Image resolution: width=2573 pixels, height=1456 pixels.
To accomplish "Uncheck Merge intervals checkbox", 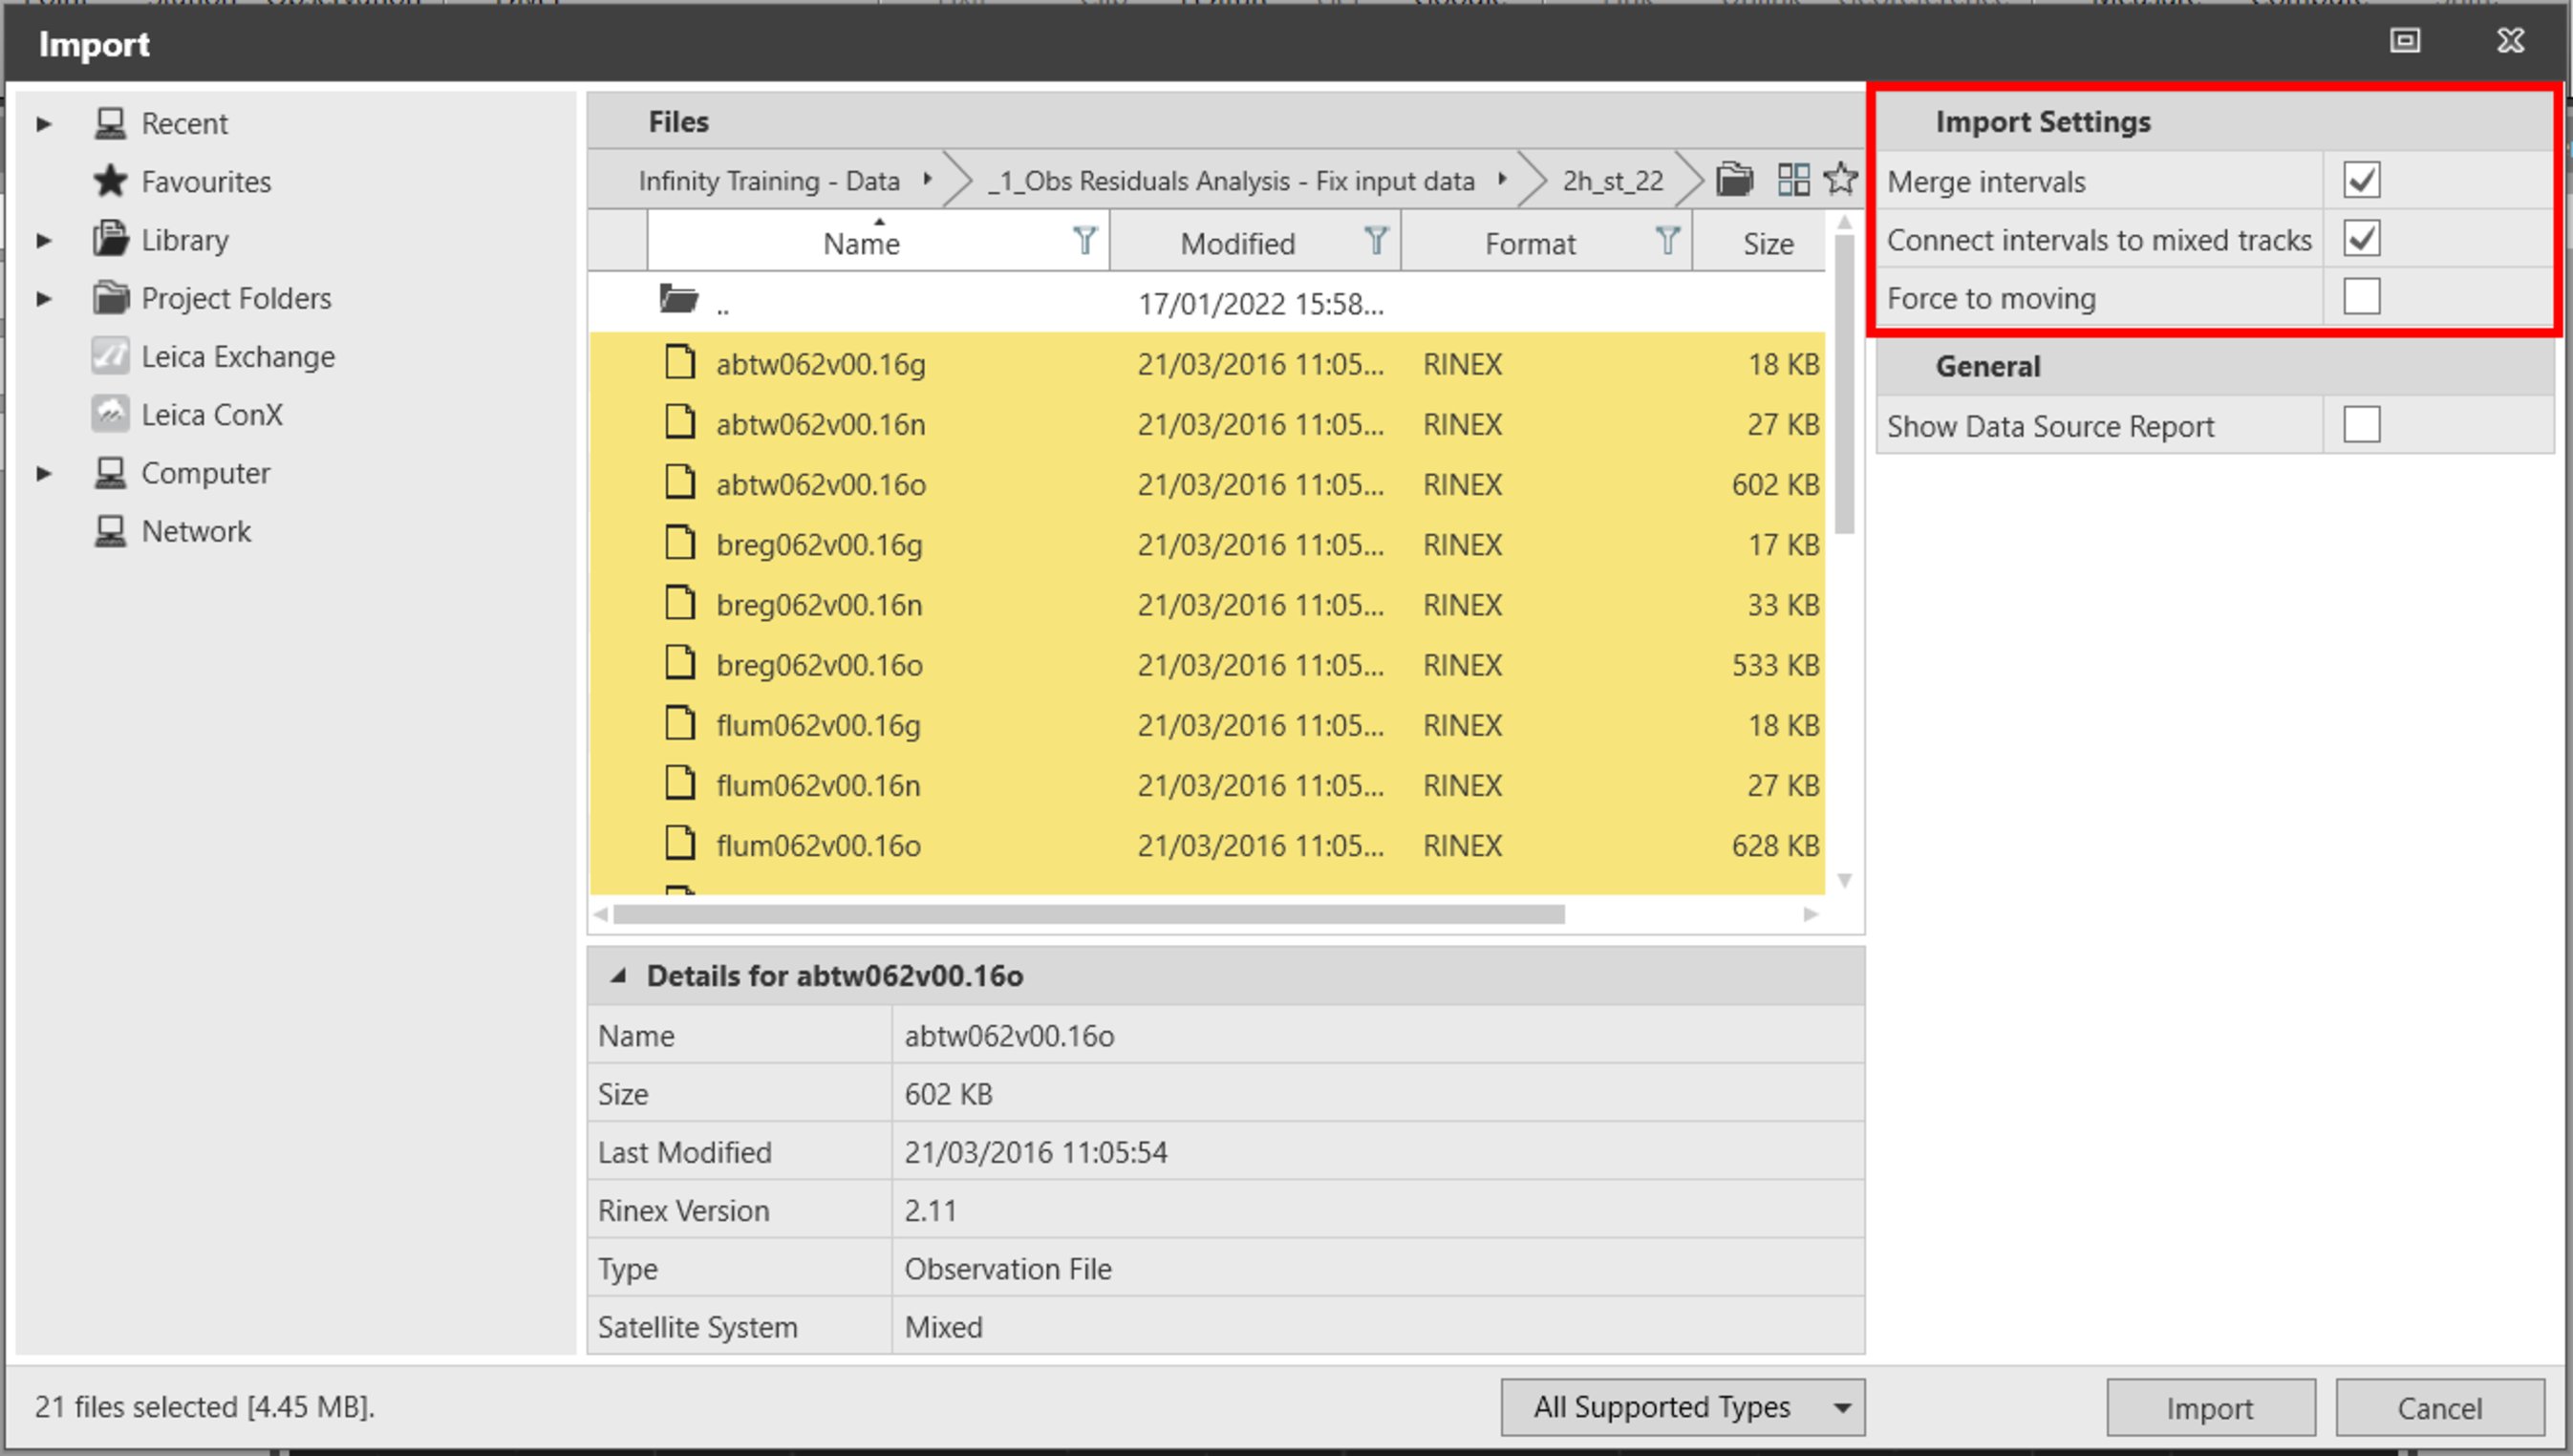I will tap(2361, 180).
